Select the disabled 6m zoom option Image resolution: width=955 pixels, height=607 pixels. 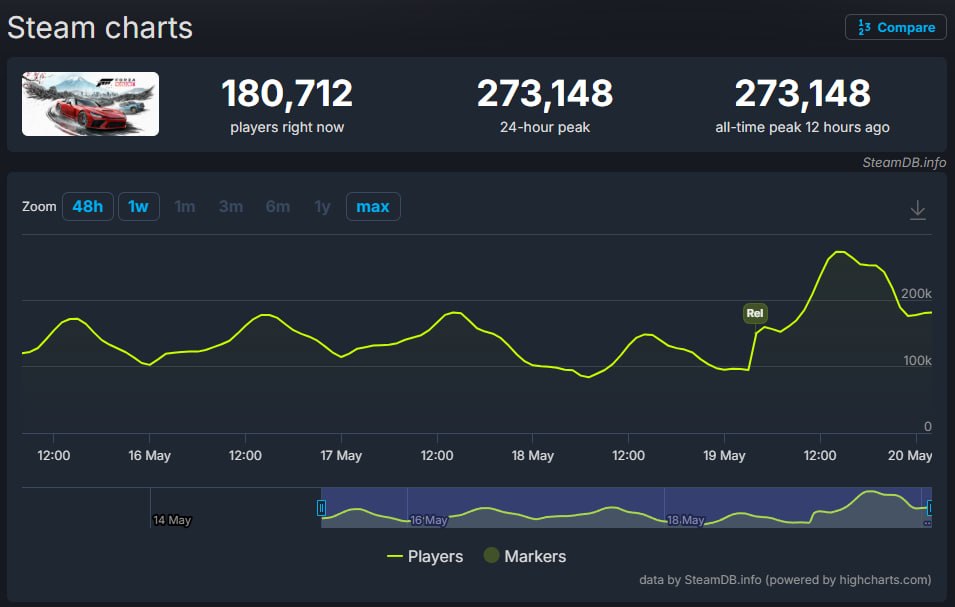(x=278, y=206)
